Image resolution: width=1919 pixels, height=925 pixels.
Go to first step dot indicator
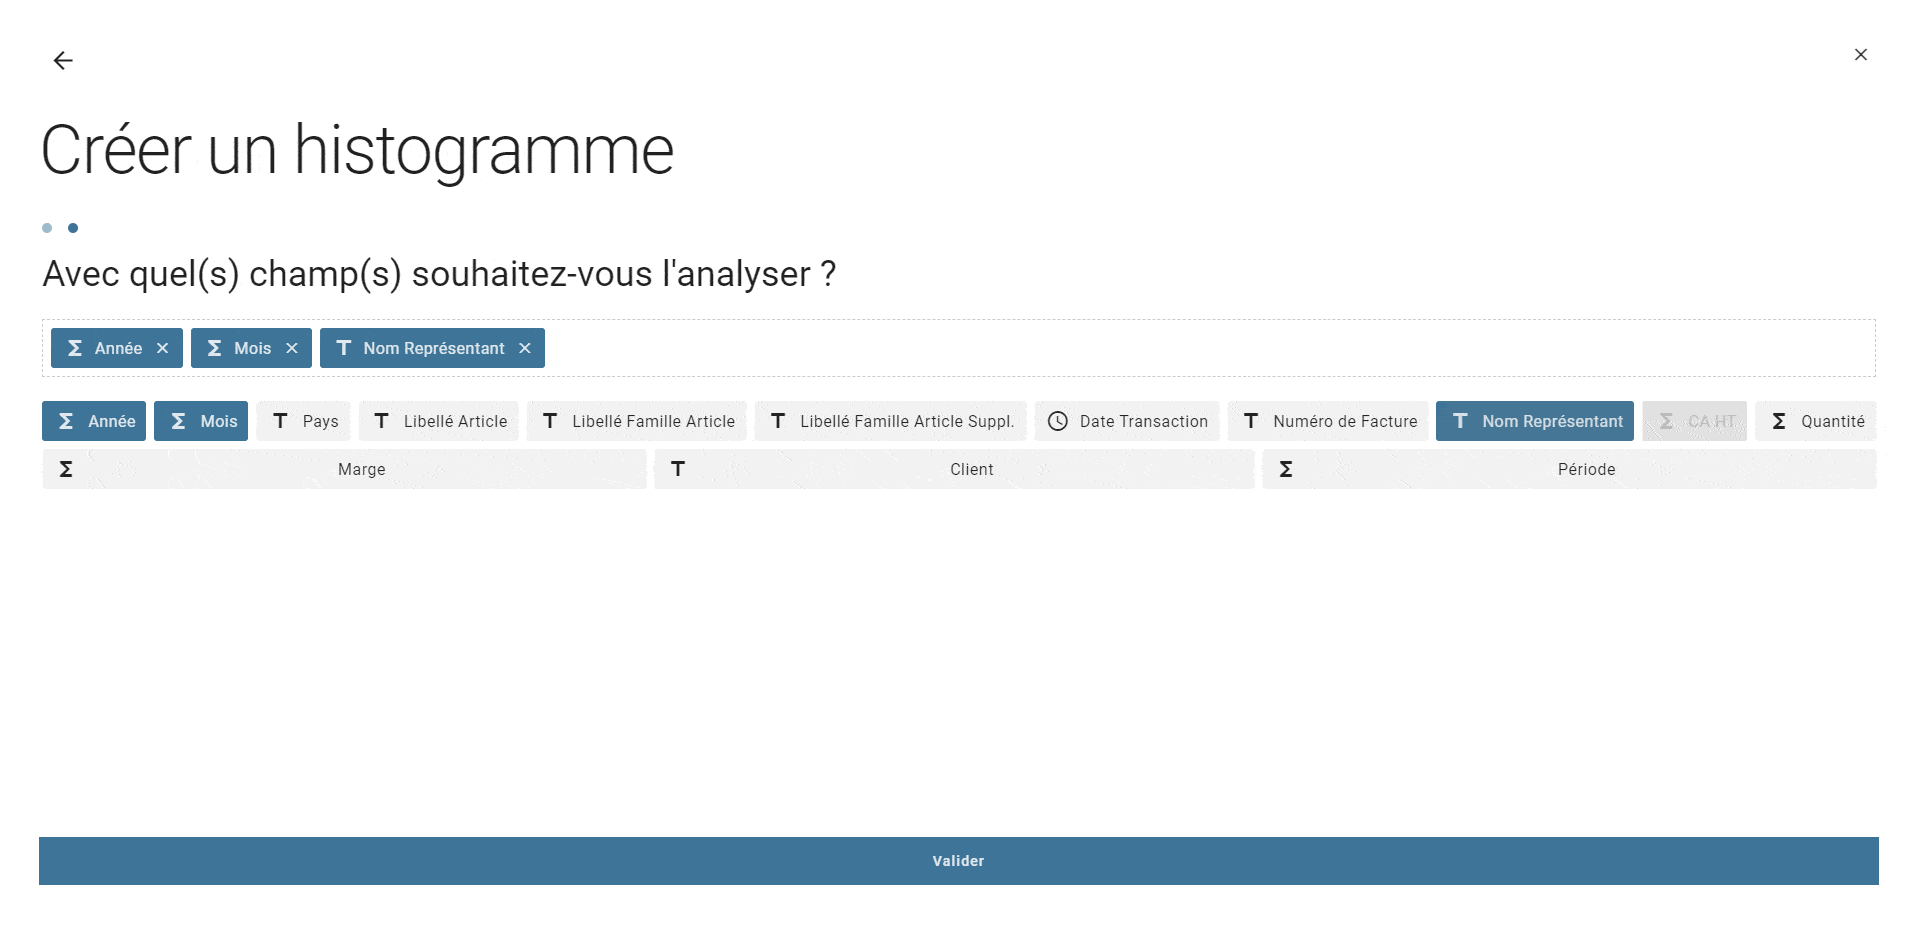click(47, 228)
